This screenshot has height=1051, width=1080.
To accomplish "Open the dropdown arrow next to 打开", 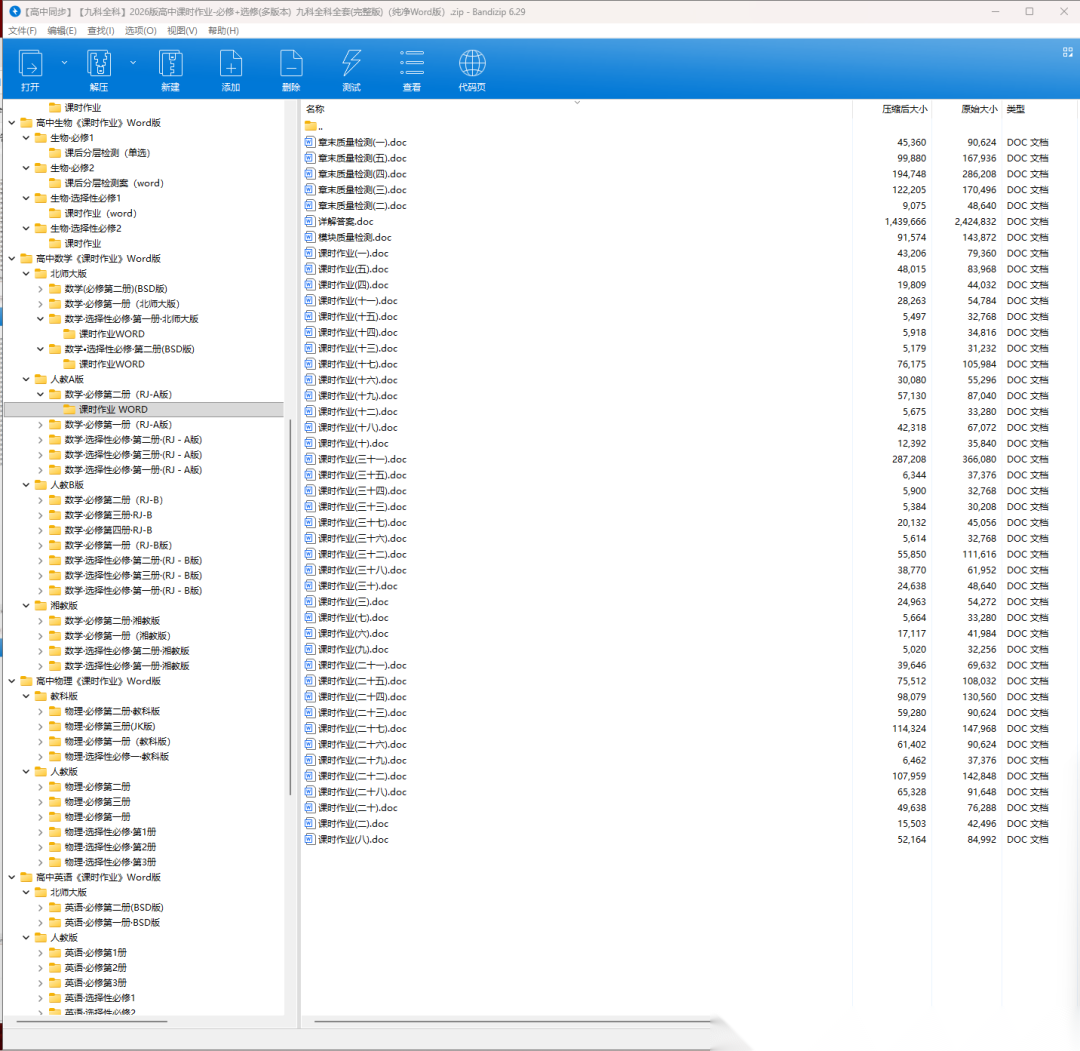I will 65,62.
